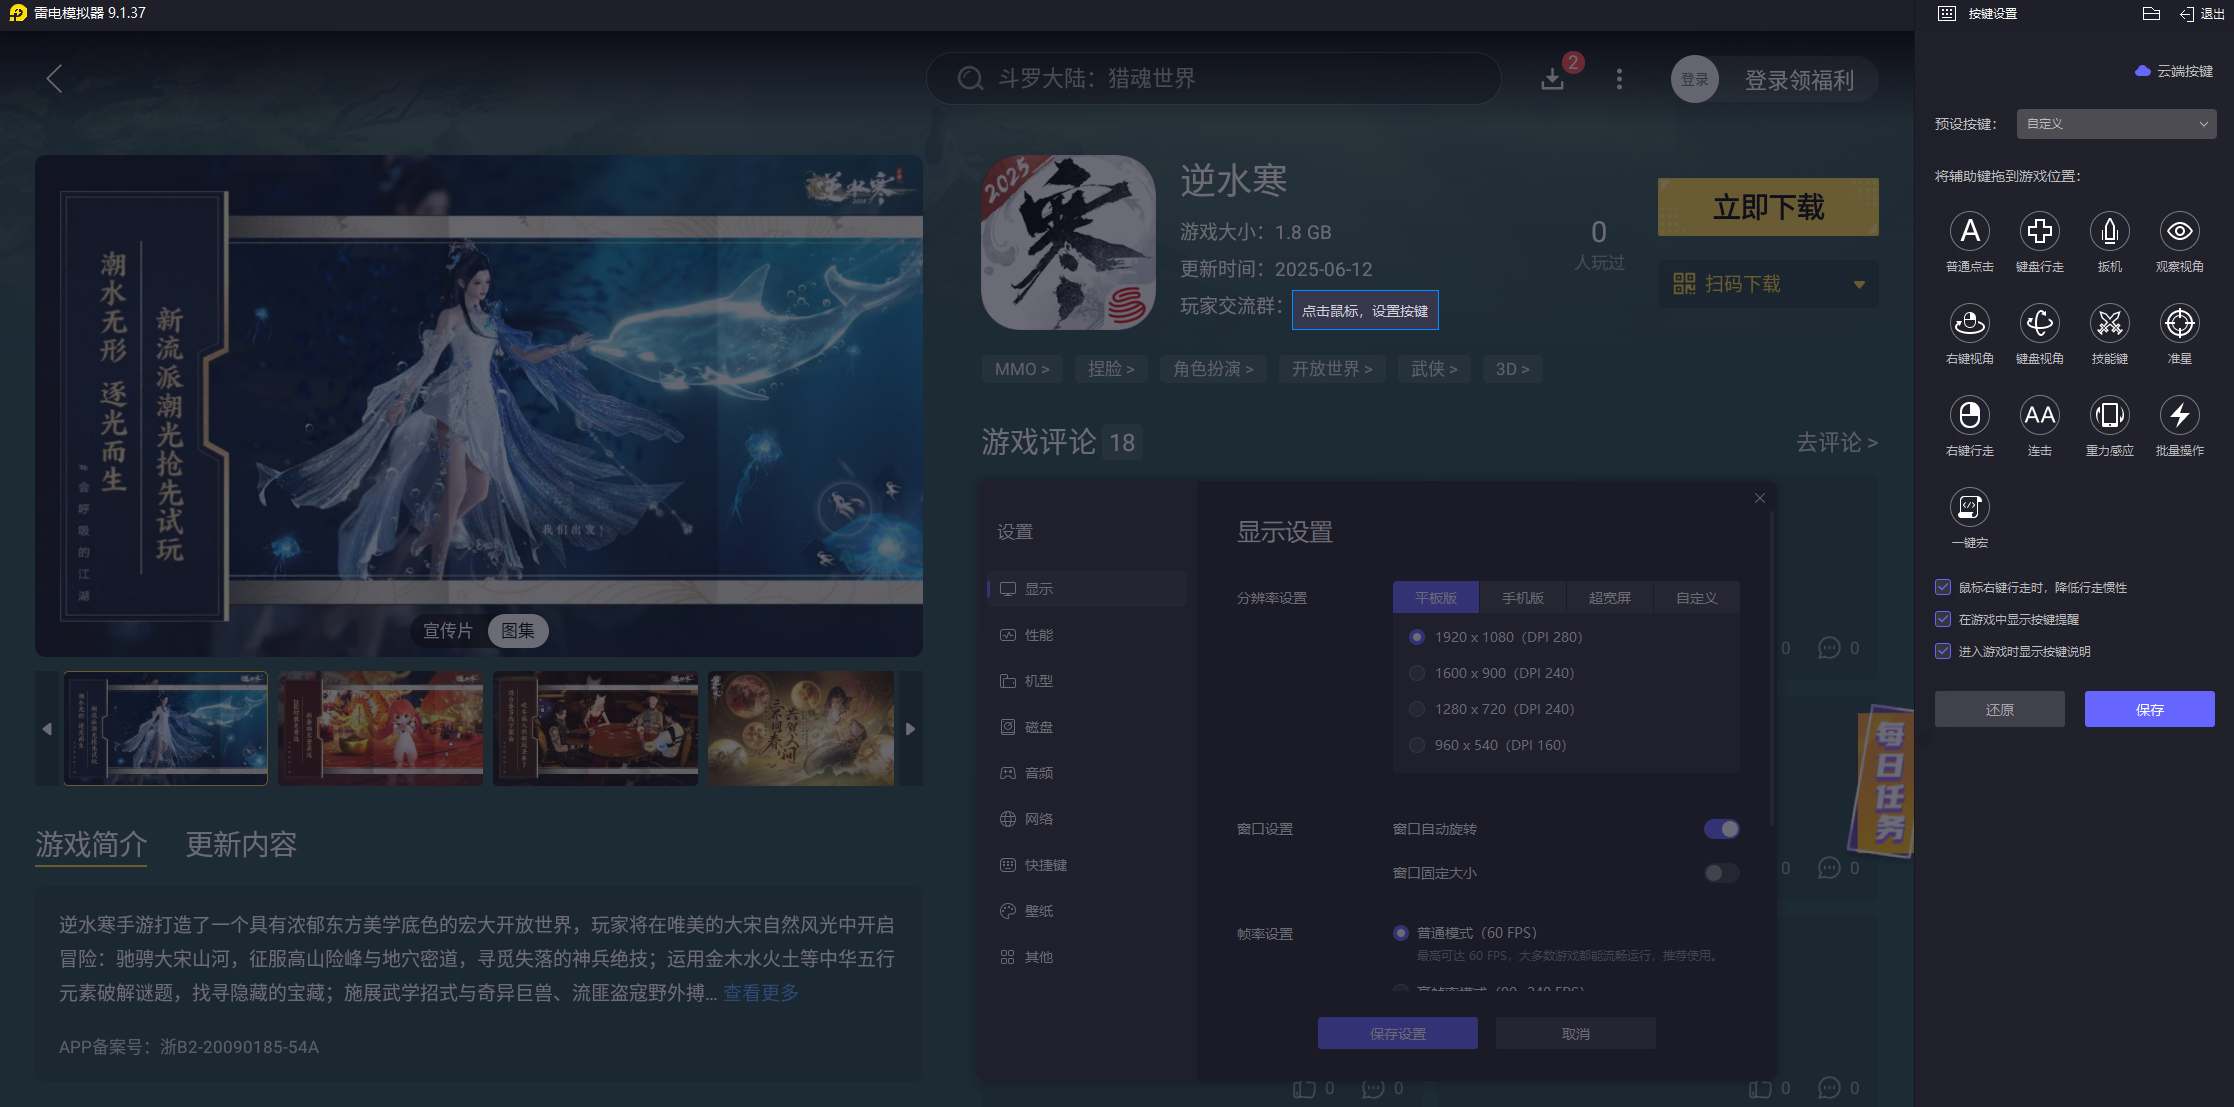The height and width of the screenshot is (1107, 2234).
Task: Select the 观察视角 eye view icon
Action: [2179, 232]
